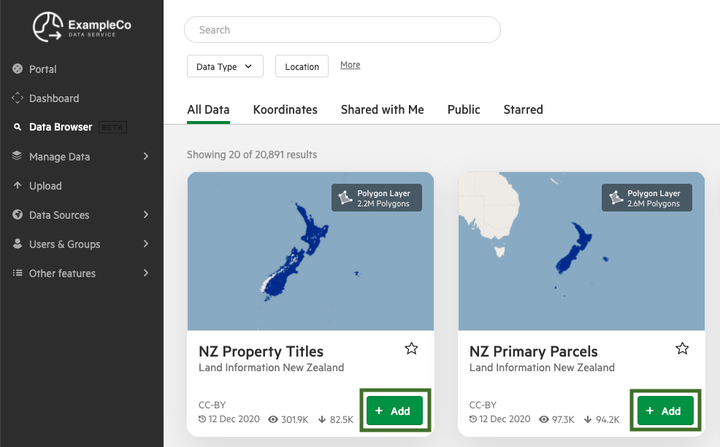Select the Data Browser magnifier icon
This screenshot has height=447, width=720.
17,127
